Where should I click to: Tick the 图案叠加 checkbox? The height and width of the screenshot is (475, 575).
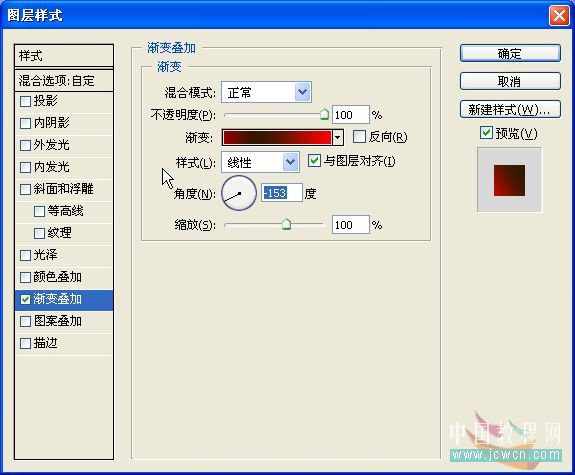pos(25,321)
